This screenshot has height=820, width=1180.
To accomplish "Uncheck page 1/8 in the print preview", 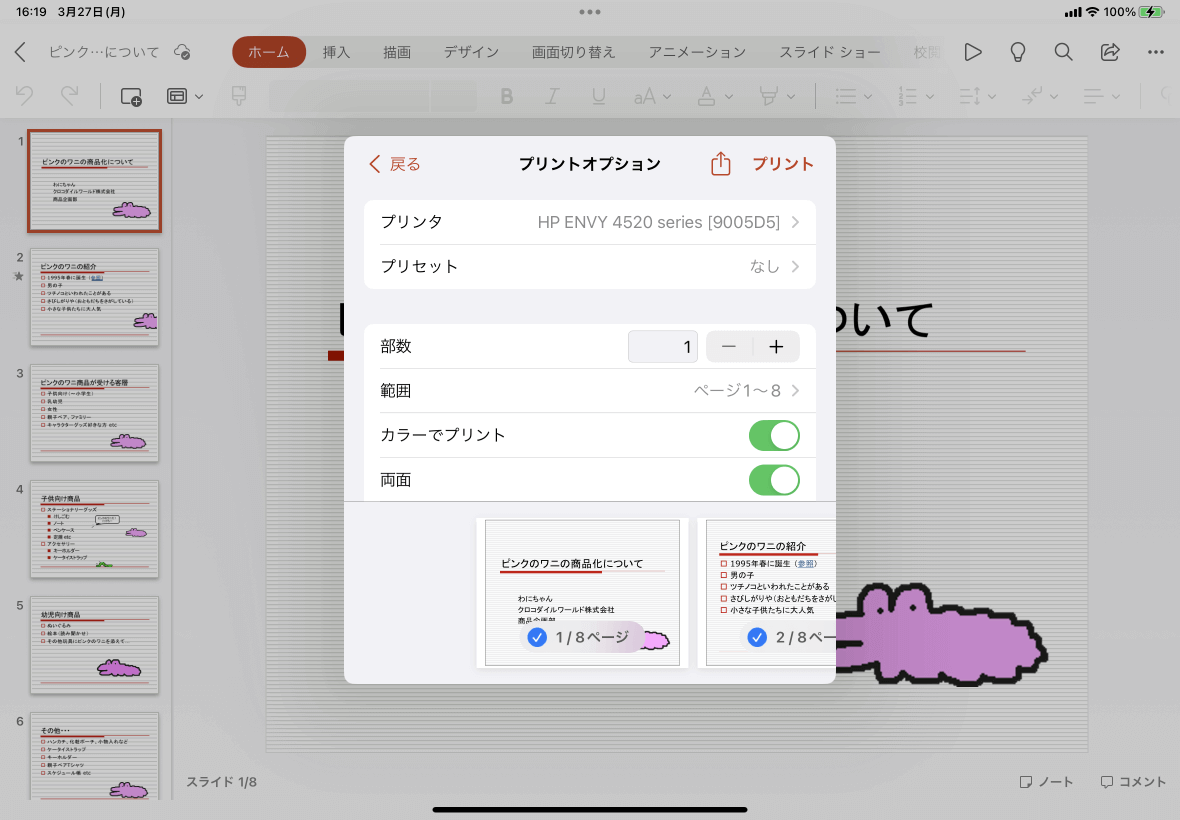I will (x=537, y=637).
